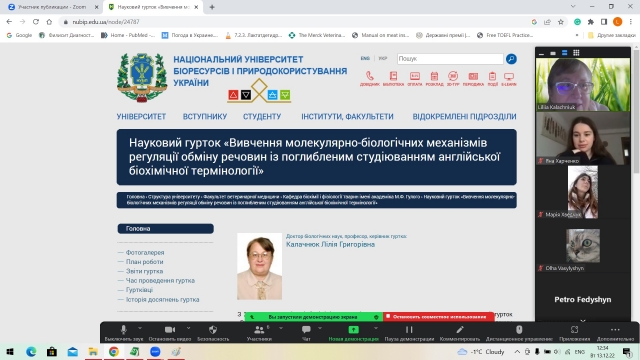Click the Пошук search input field
Viewport: 640px width, 360px height.
coord(450,59)
